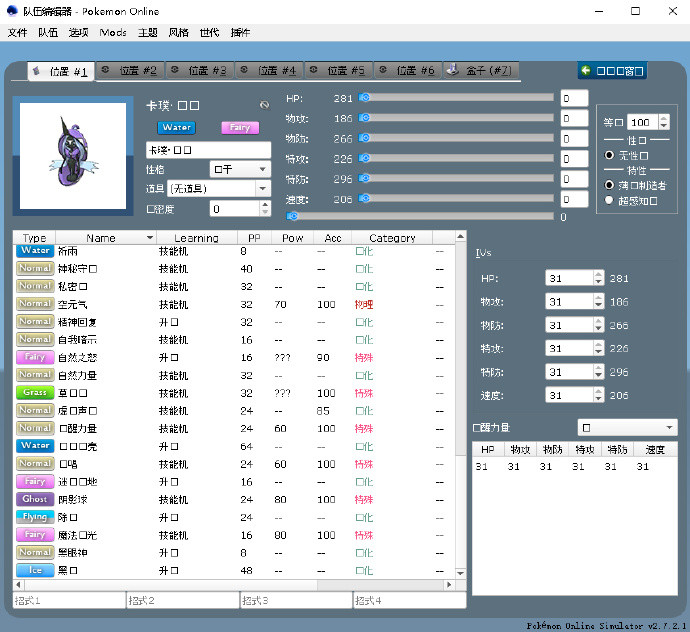Click the special attack EV value field
690x632 pixels.
tap(574, 158)
